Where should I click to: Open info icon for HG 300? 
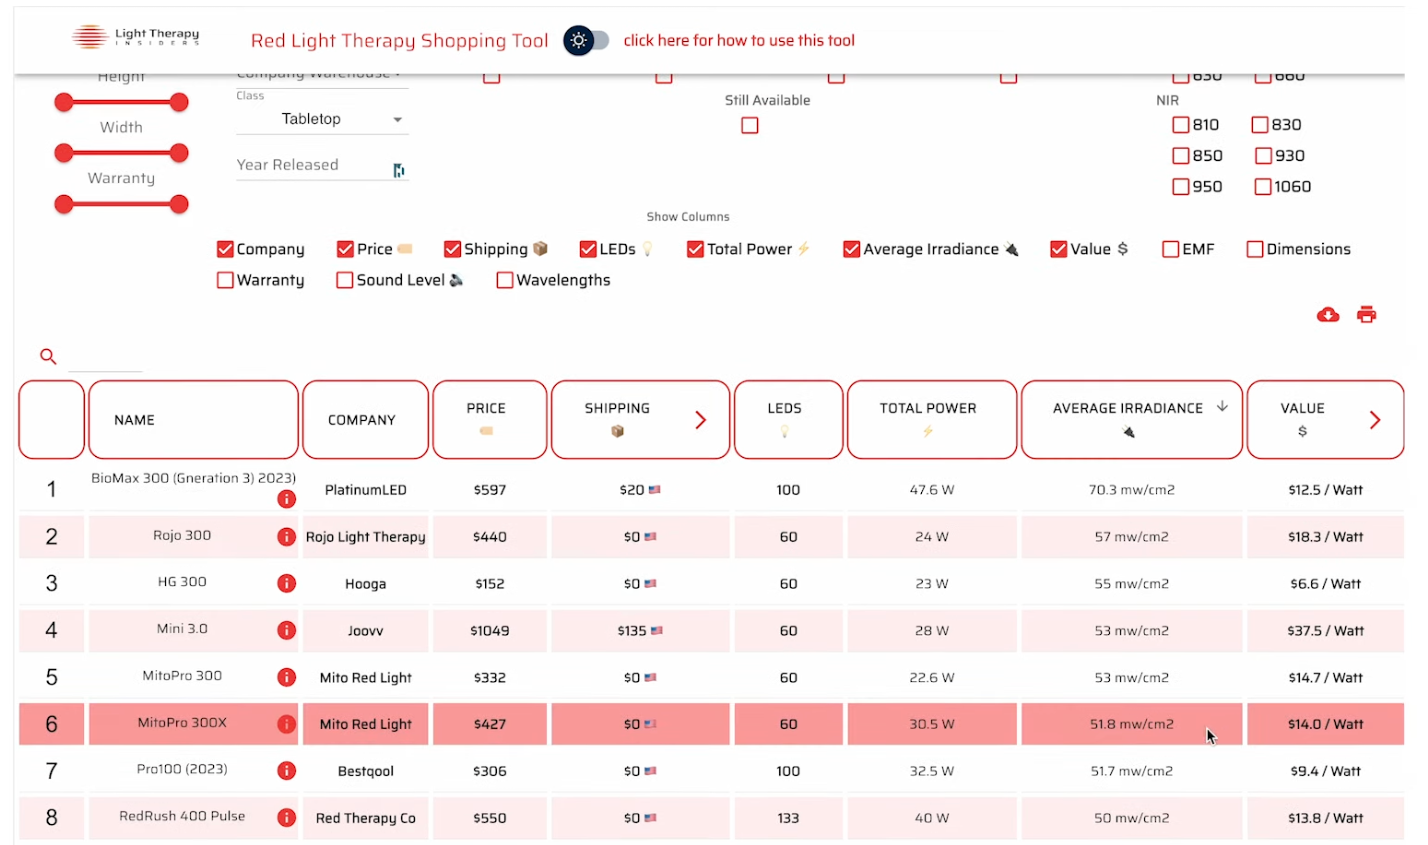286,583
